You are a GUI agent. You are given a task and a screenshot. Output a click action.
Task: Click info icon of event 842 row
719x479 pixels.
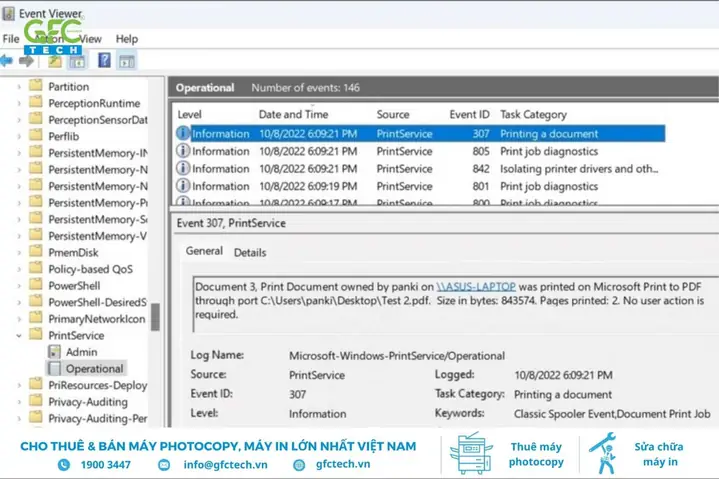coord(183,168)
